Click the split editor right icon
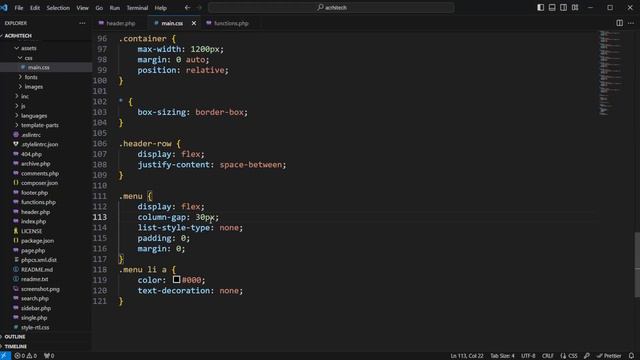 [619, 23]
